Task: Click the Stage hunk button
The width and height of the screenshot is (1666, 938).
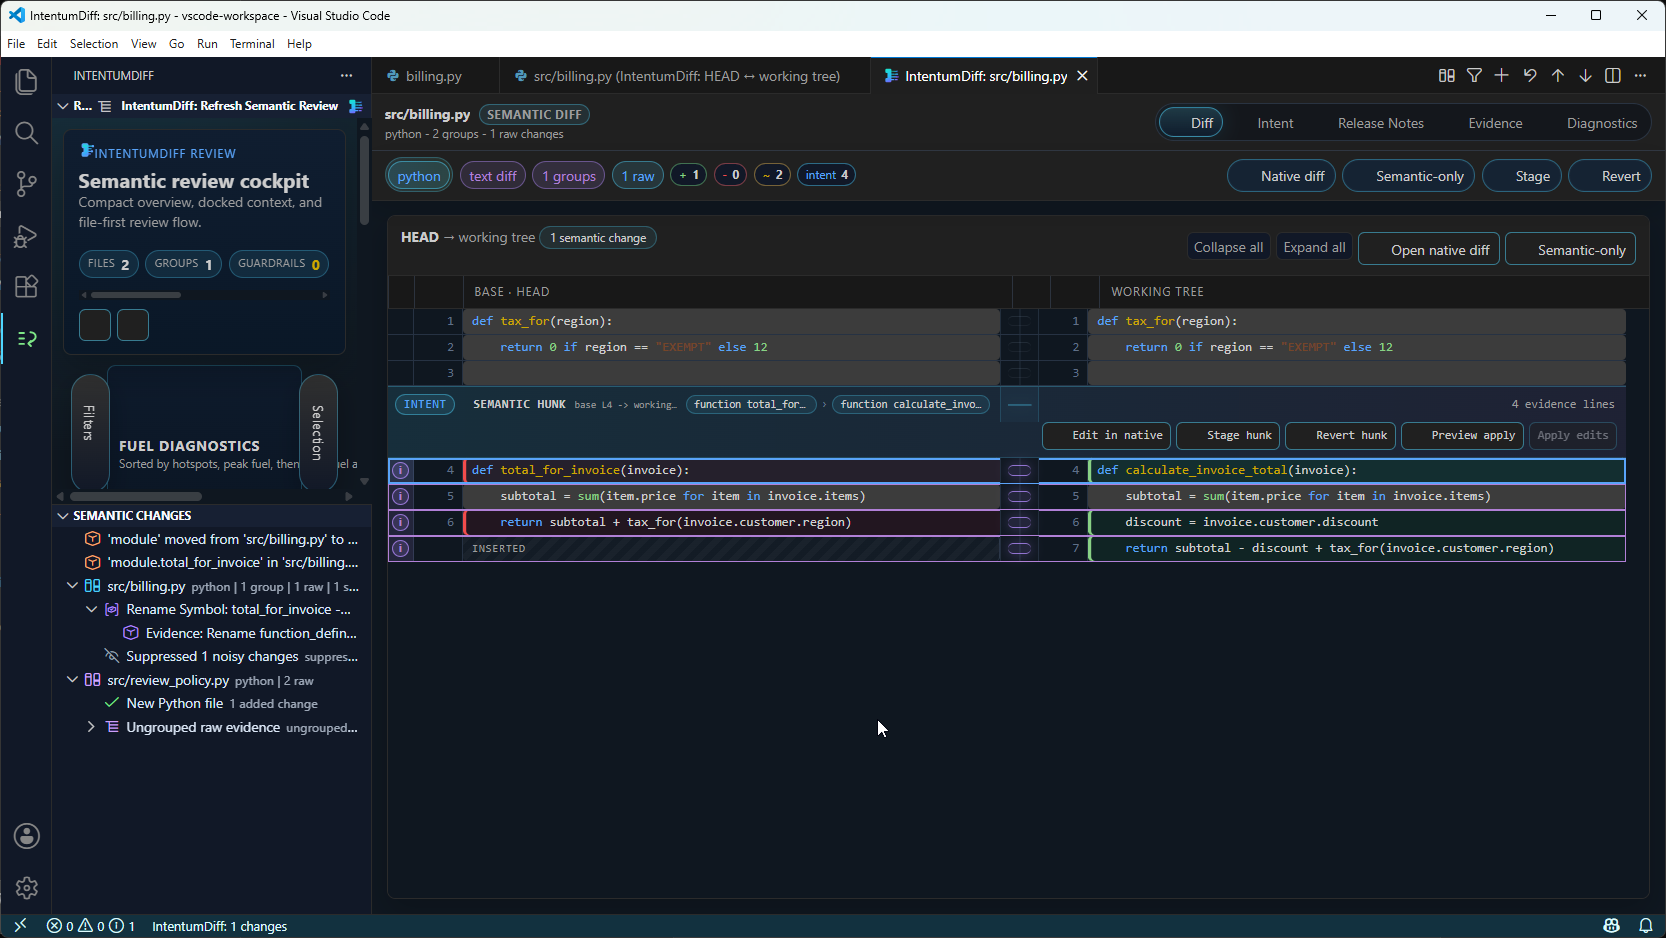Action: 1229,436
